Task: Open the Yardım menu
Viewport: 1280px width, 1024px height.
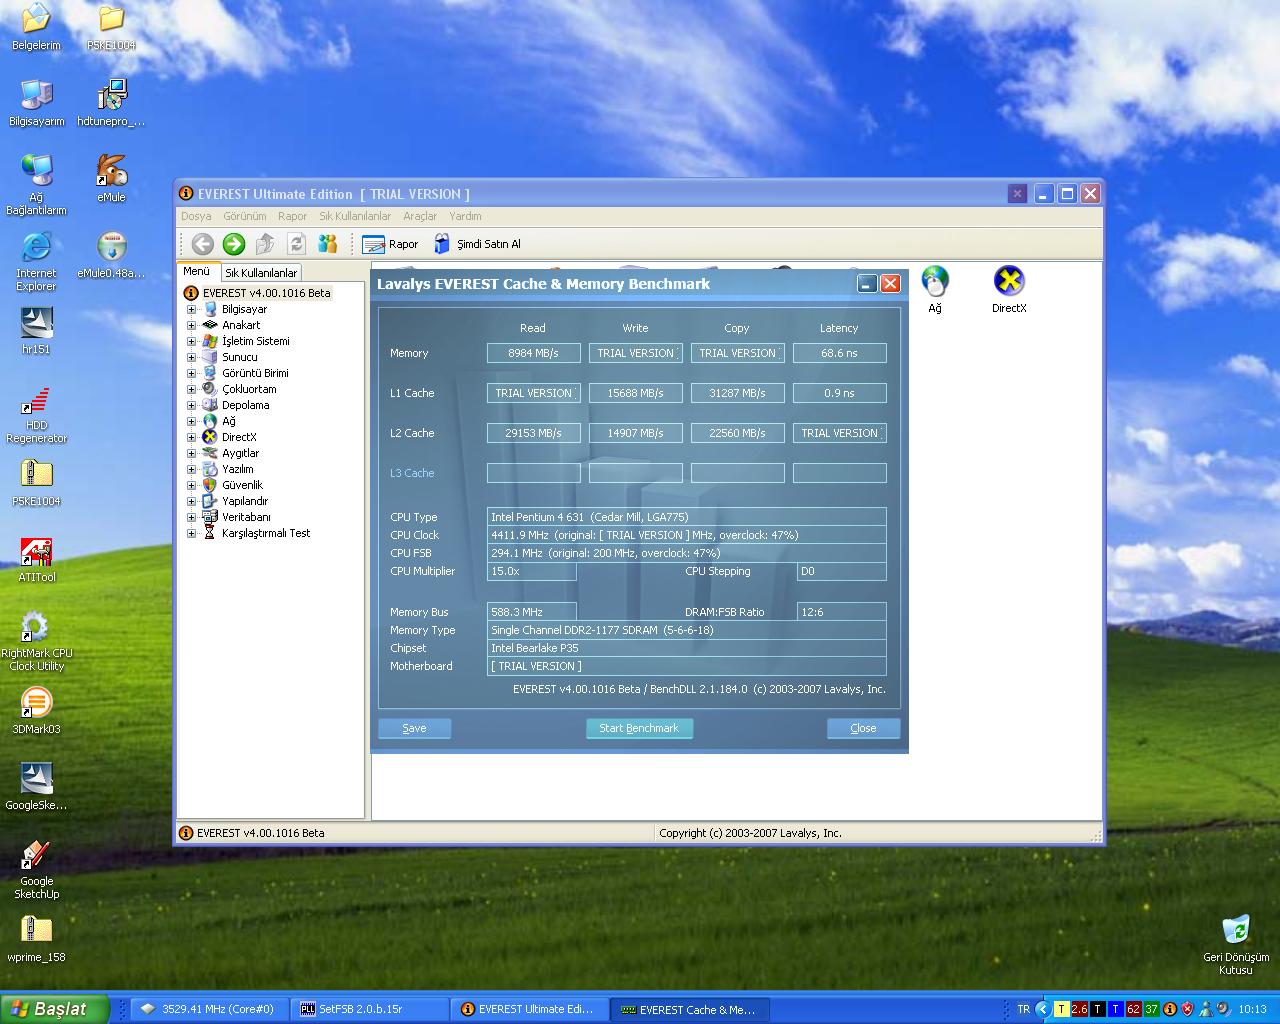Action: (x=465, y=216)
